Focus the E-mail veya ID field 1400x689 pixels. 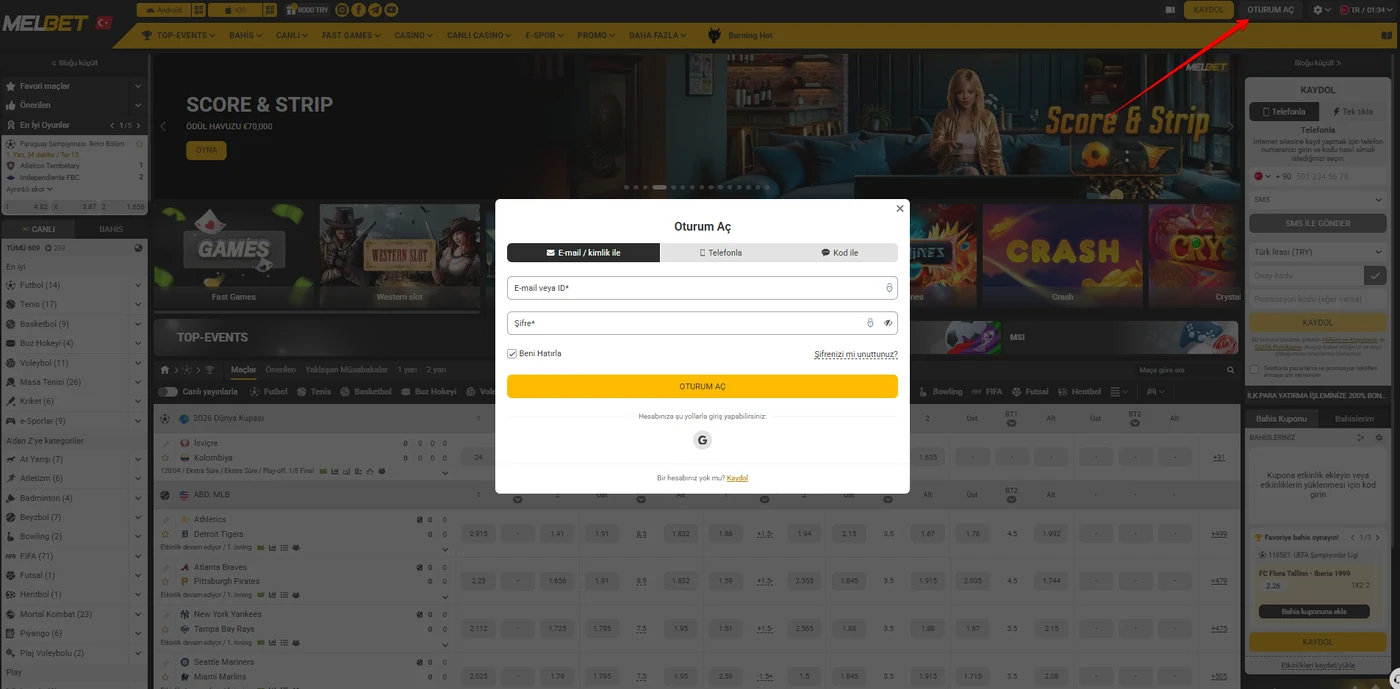[702, 288]
